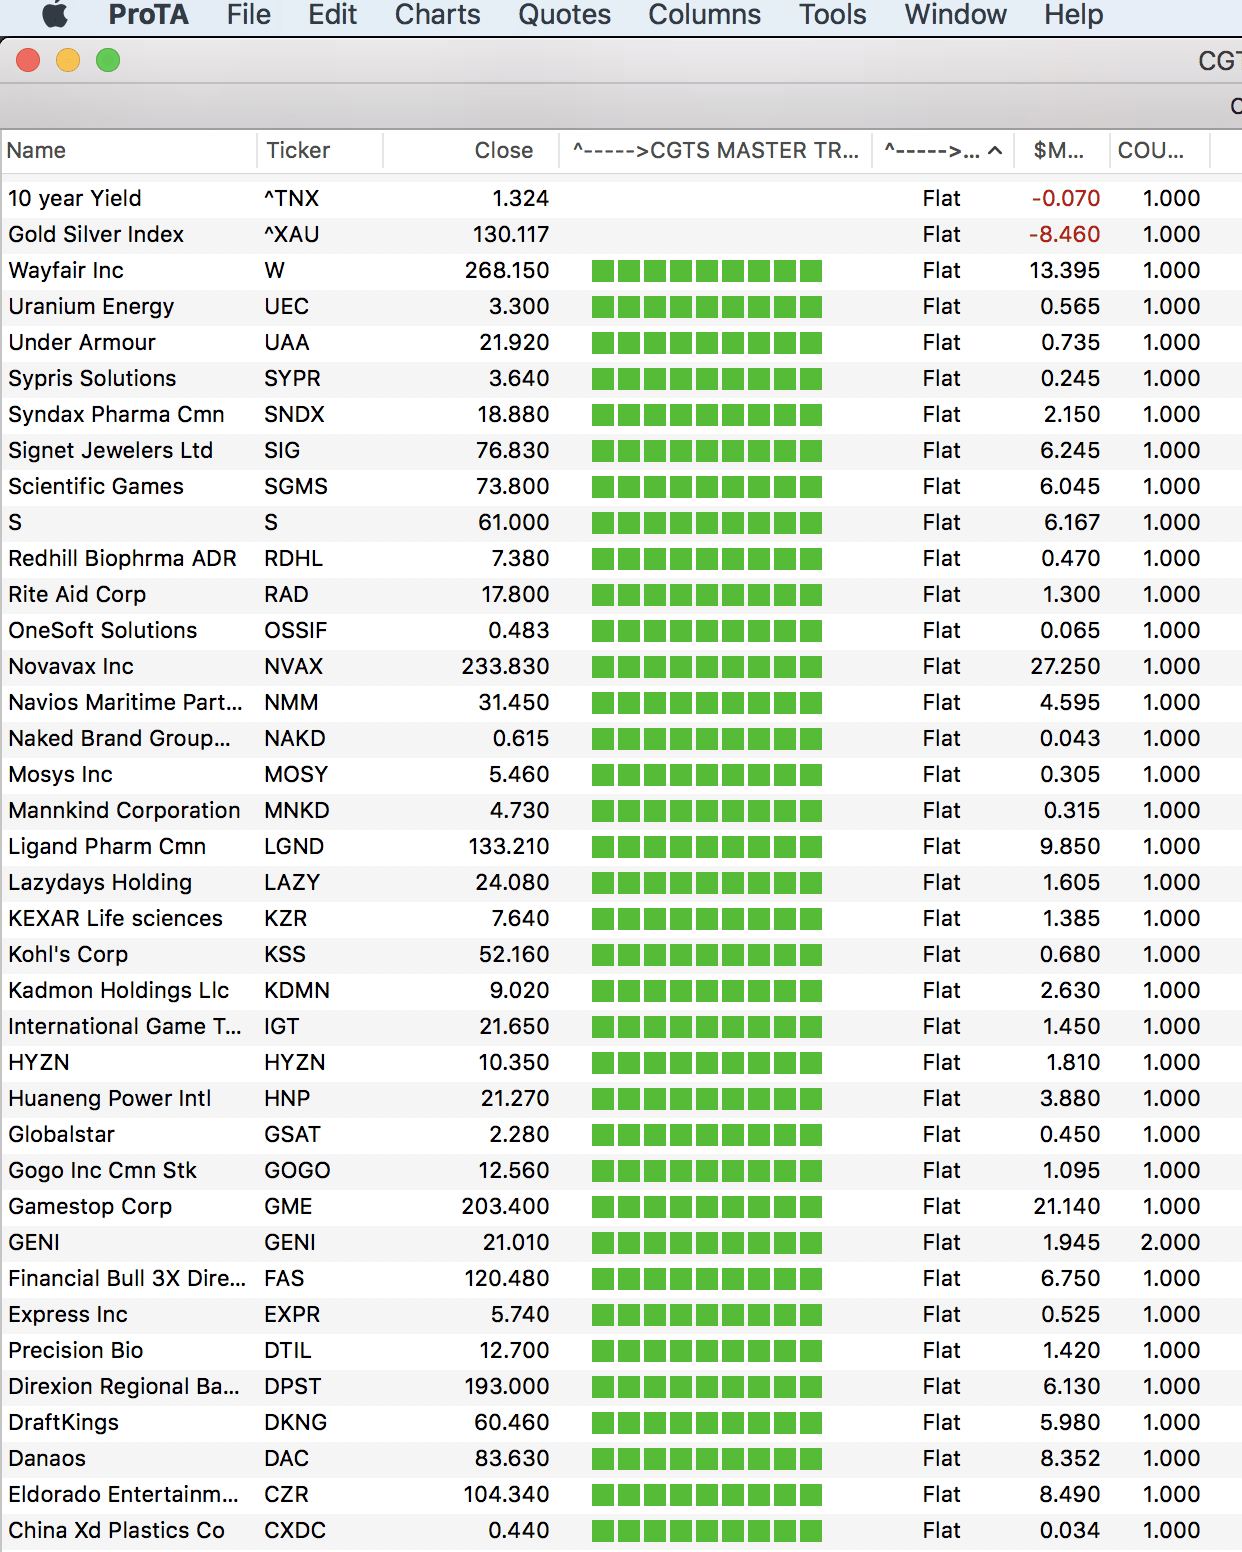Select Mannkind Corporation row
The image size is (1242, 1552).
[x=621, y=811]
